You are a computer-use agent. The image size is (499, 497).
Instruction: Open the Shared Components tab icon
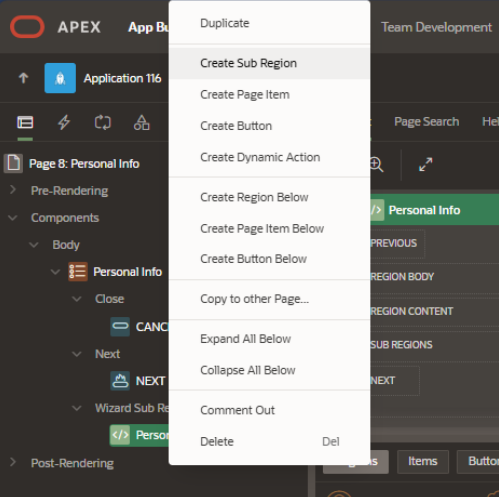(x=141, y=122)
